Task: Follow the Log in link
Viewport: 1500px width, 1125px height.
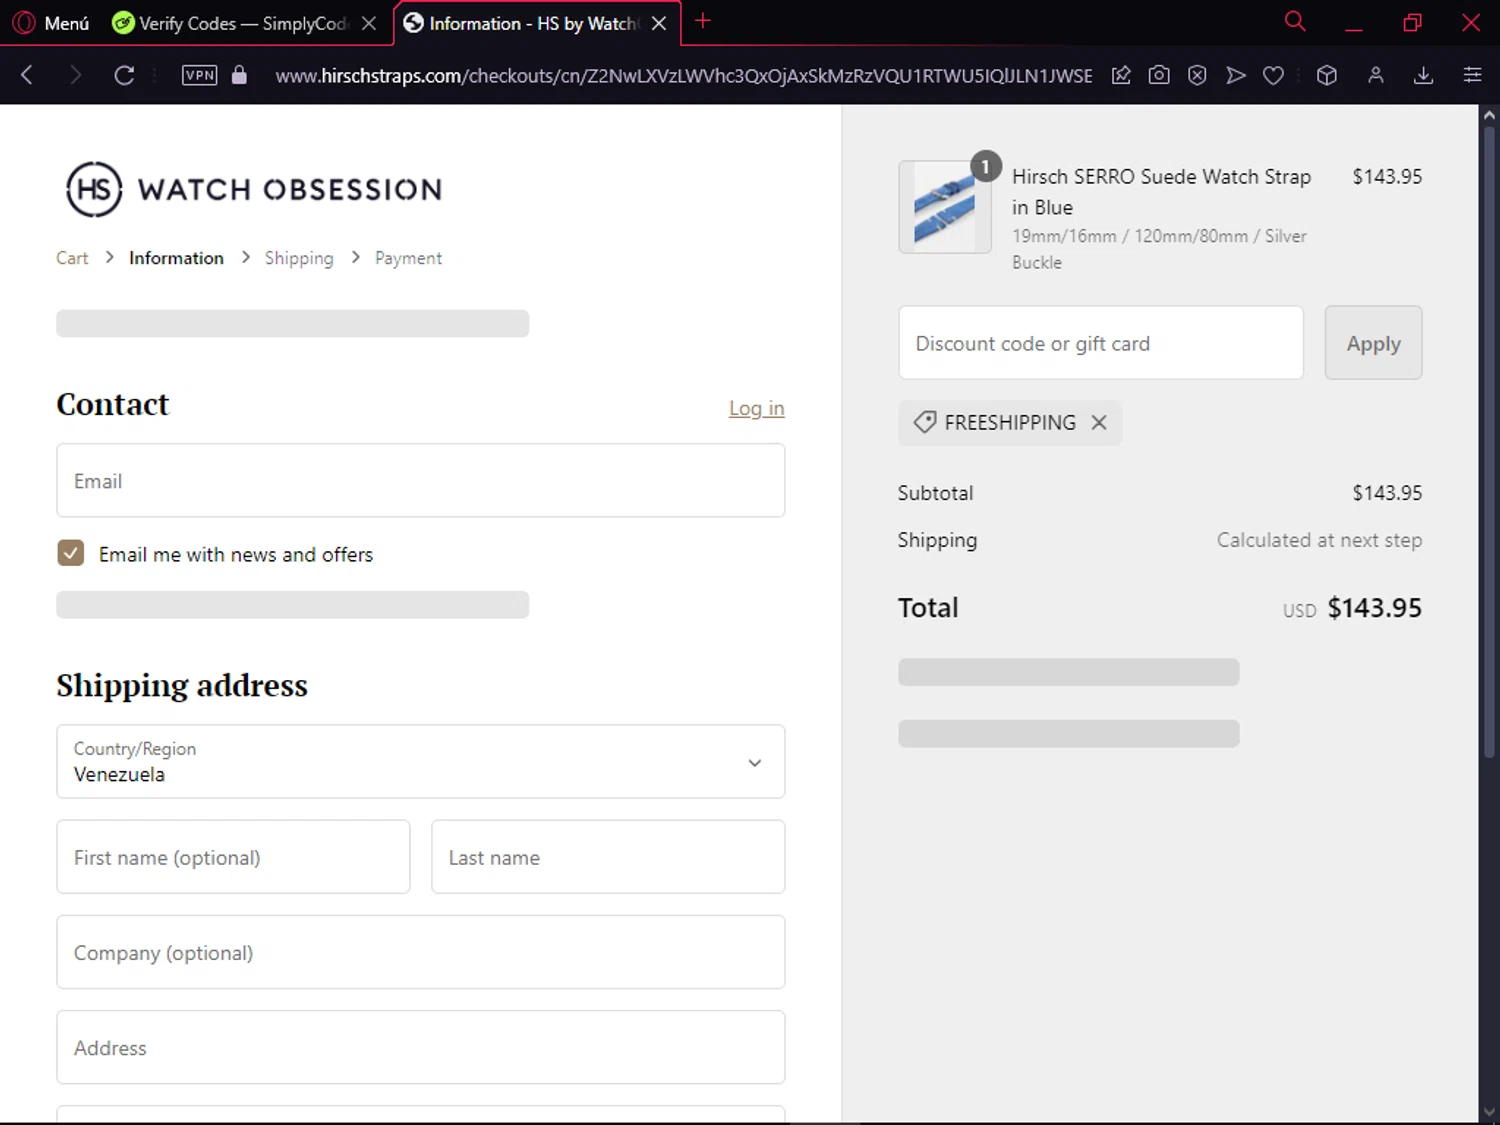Action: click(x=757, y=408)
